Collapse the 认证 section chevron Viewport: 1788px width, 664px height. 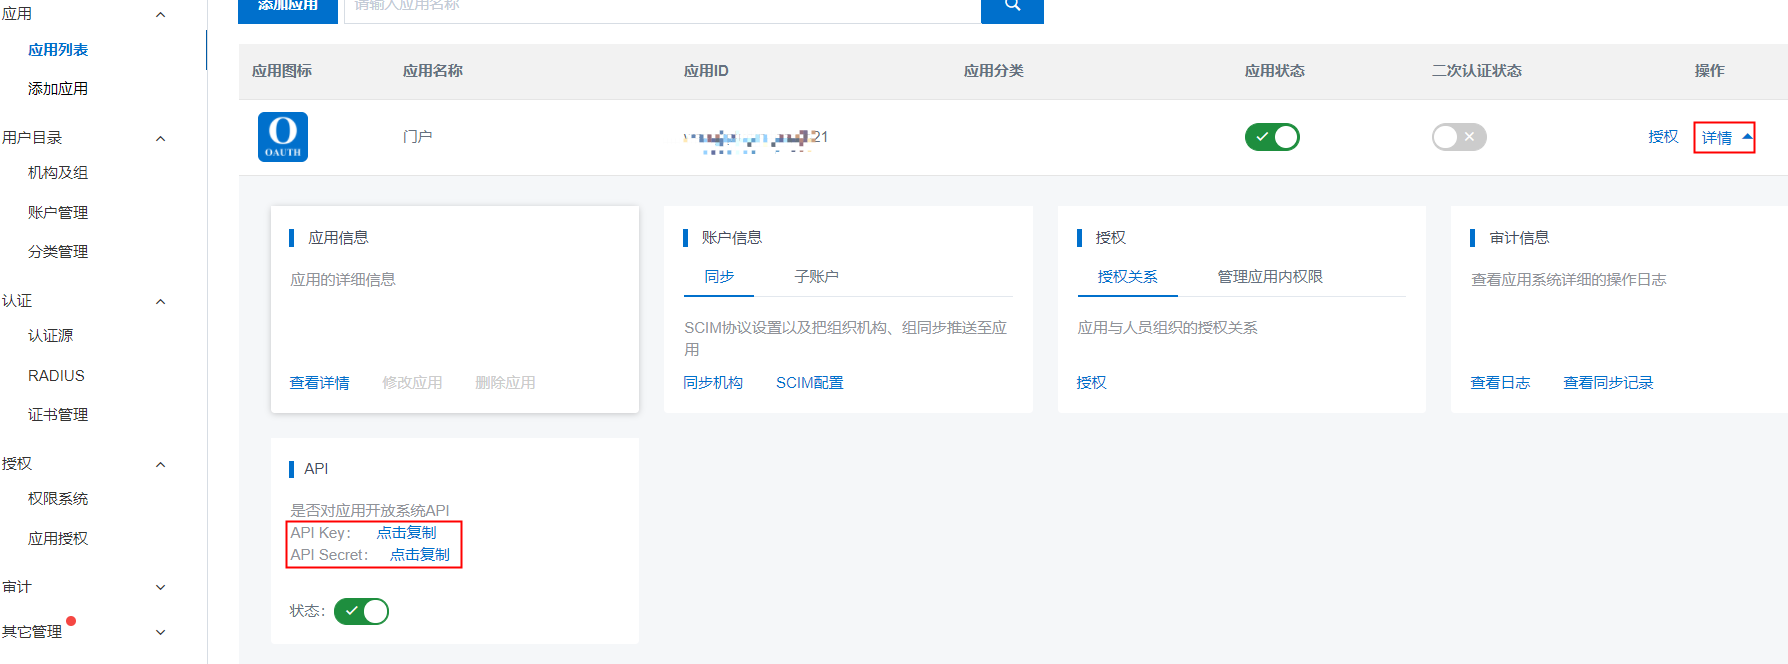(160, 301)
